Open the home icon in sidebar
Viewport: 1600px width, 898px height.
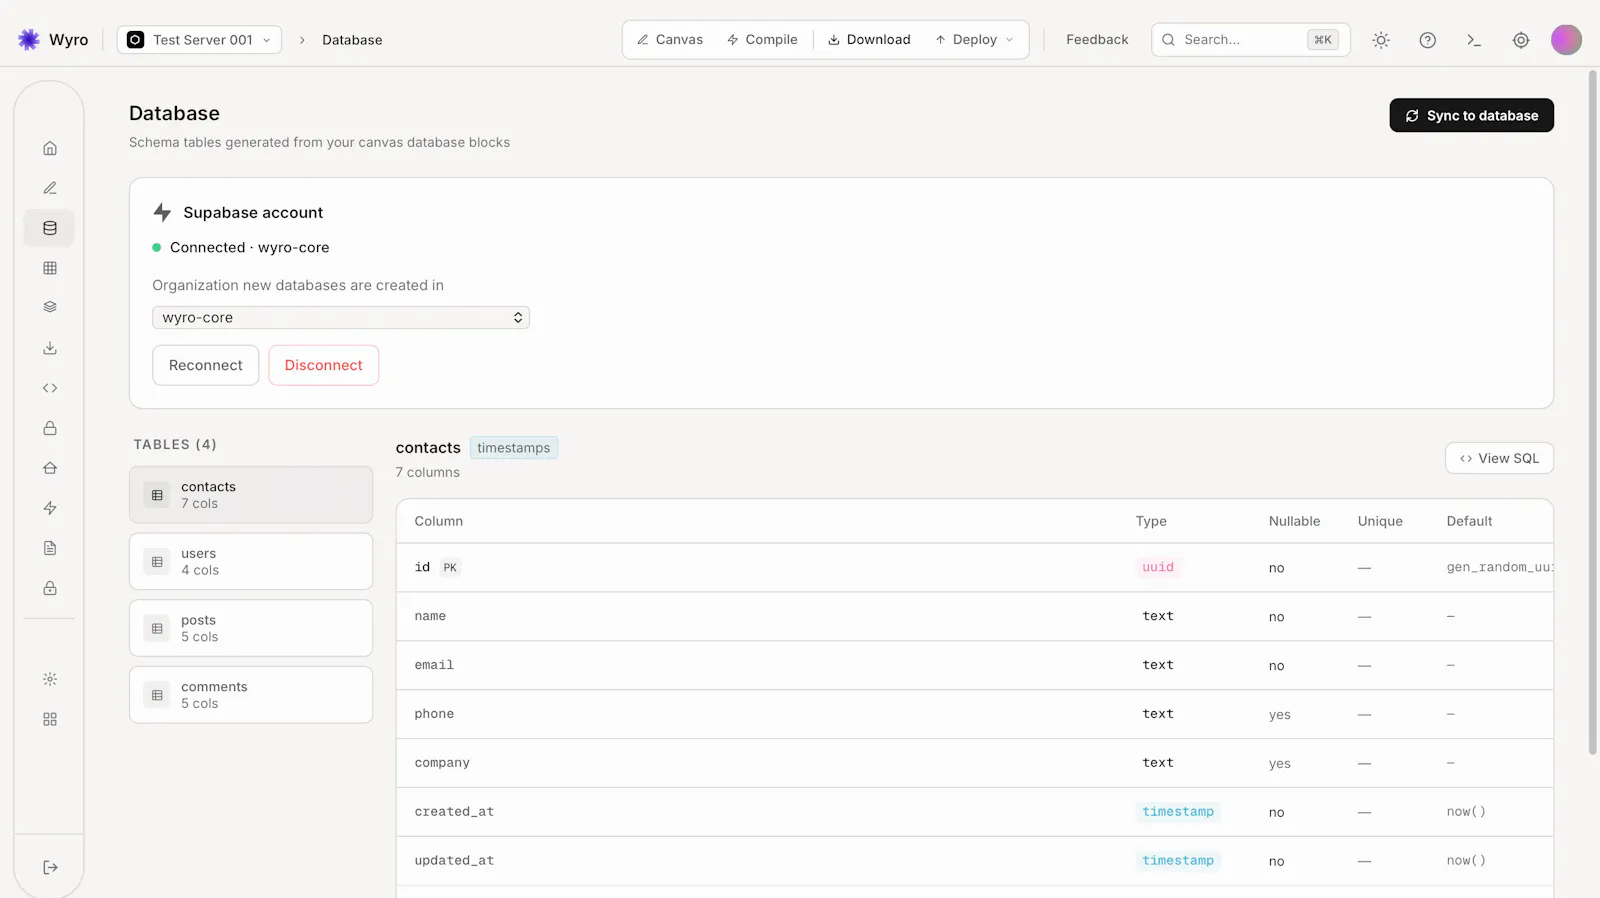click(50, 148)
